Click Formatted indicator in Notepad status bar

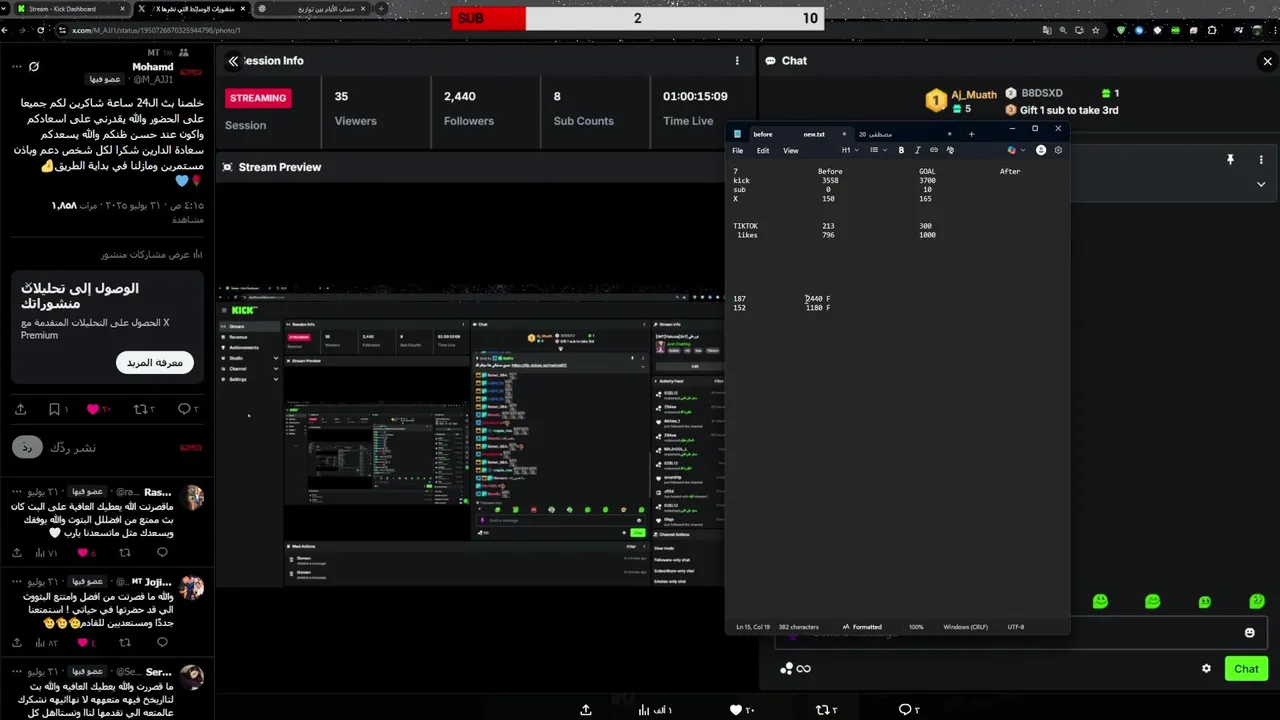tap(862, 627)
